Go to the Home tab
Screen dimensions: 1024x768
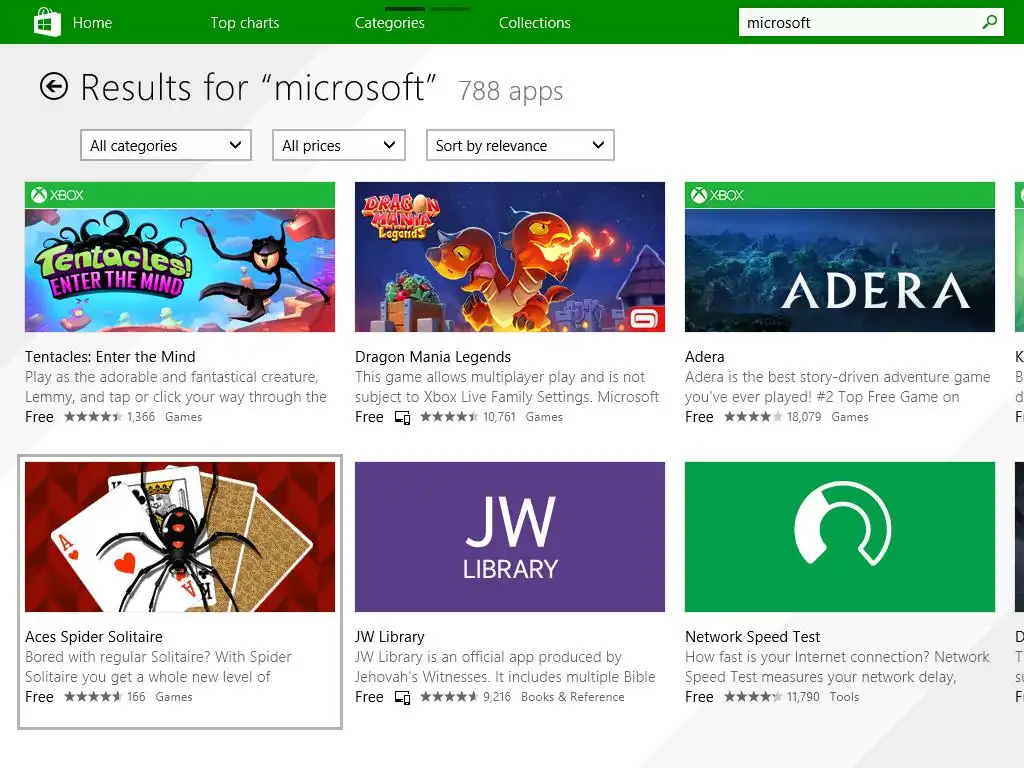point(92,22)
